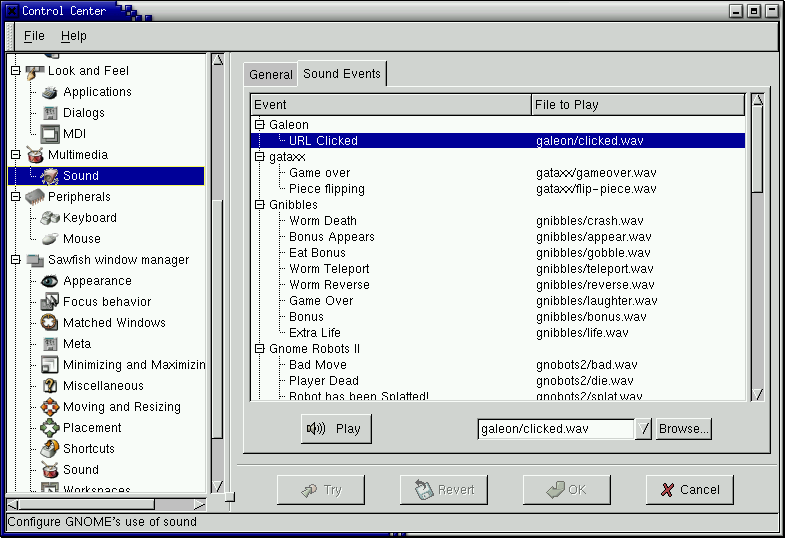Click the Browse... button

(x=684, y=429)
